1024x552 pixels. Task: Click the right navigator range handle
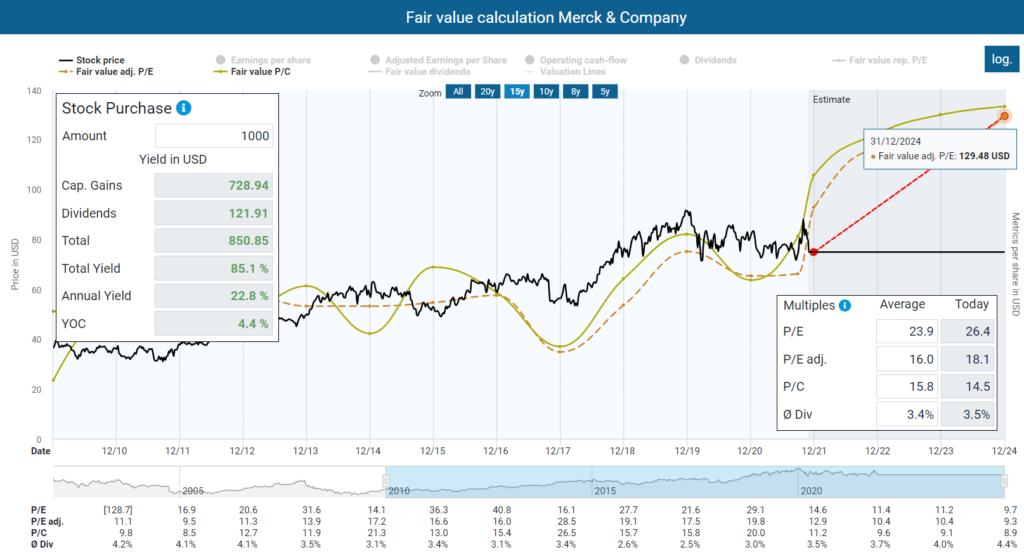(1004, 481)
